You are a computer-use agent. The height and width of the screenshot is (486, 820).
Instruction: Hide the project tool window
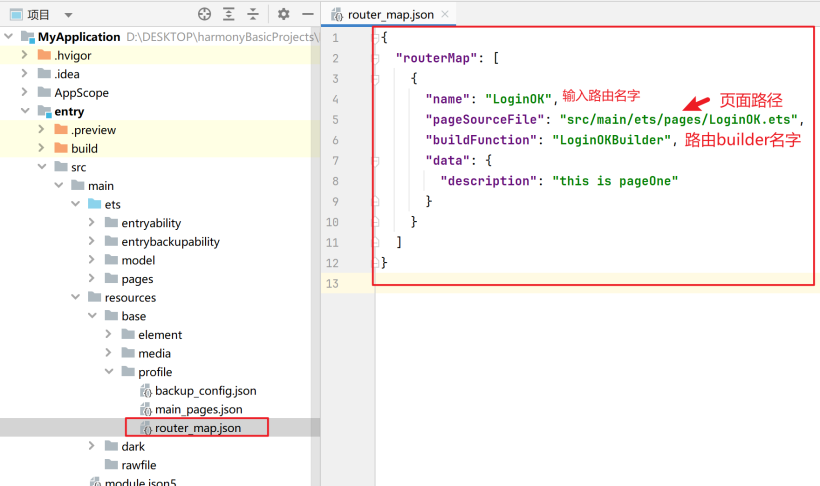coord(308,14)
